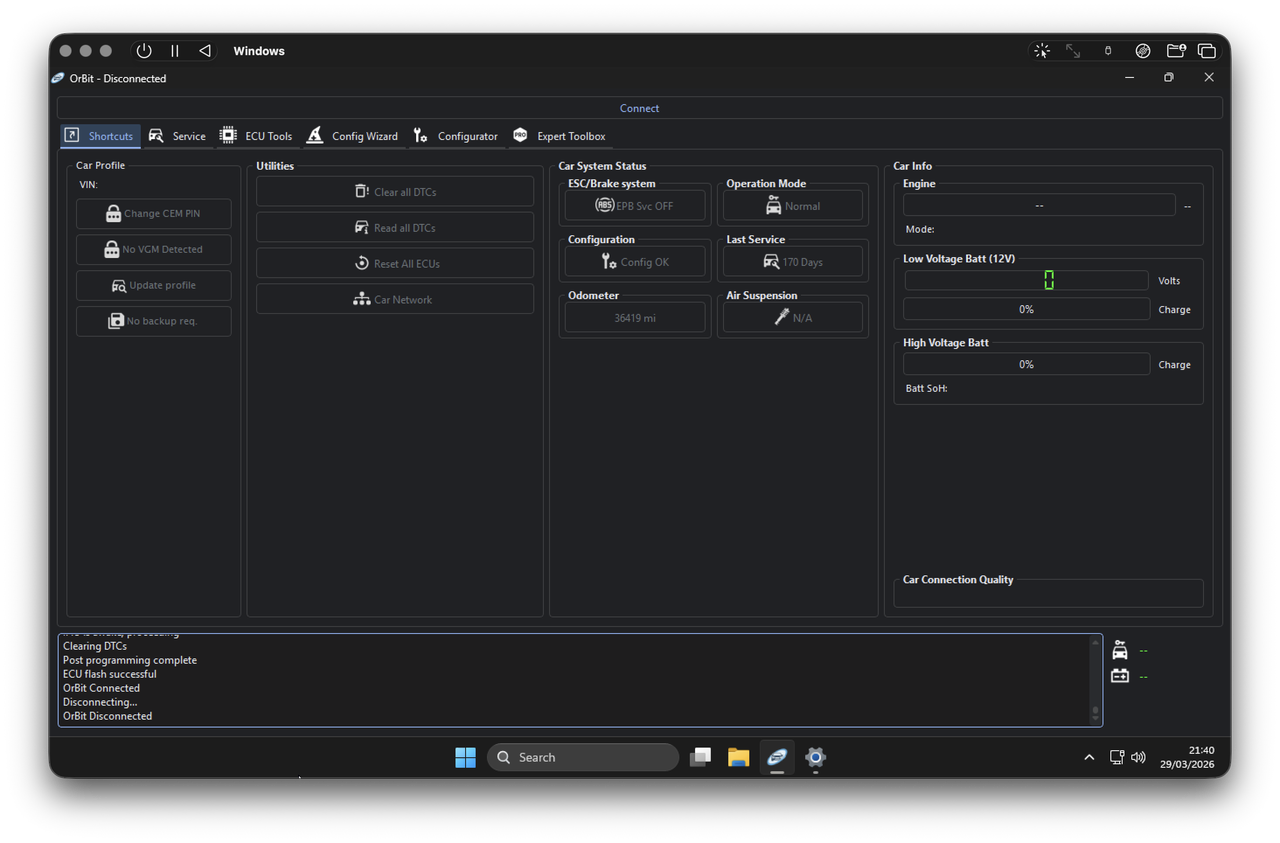Viewport: 1280px width, 843px height.
Task: Open the Expert Toolbox tab
Action: 559,136
